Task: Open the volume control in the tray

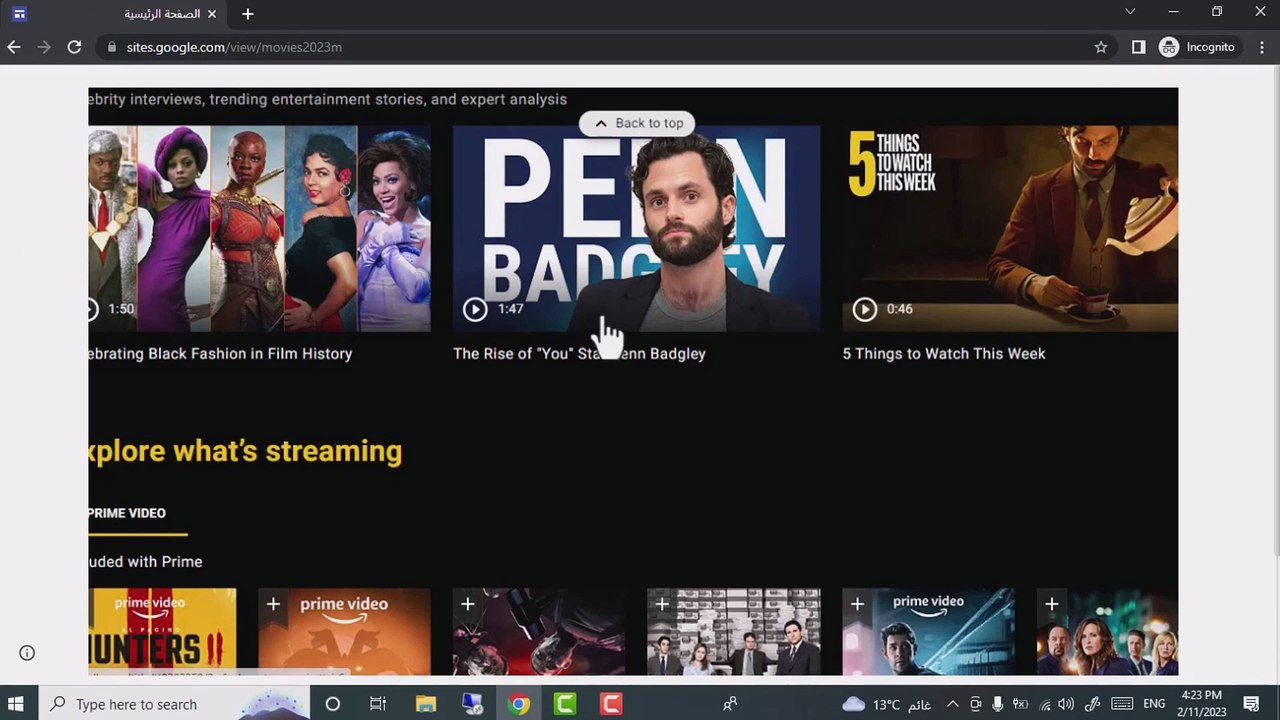Action: pyautogui.click(x=1067, y=704)
